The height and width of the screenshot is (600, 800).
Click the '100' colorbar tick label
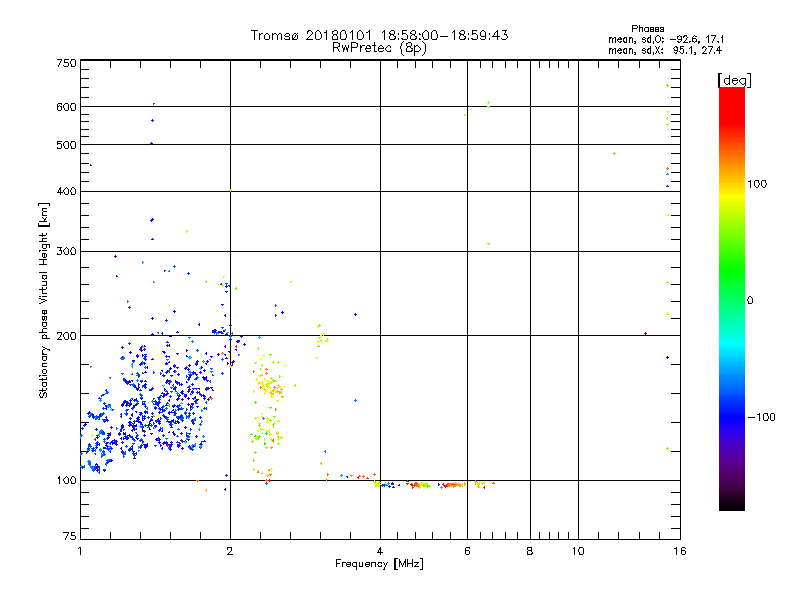(757, 184)
